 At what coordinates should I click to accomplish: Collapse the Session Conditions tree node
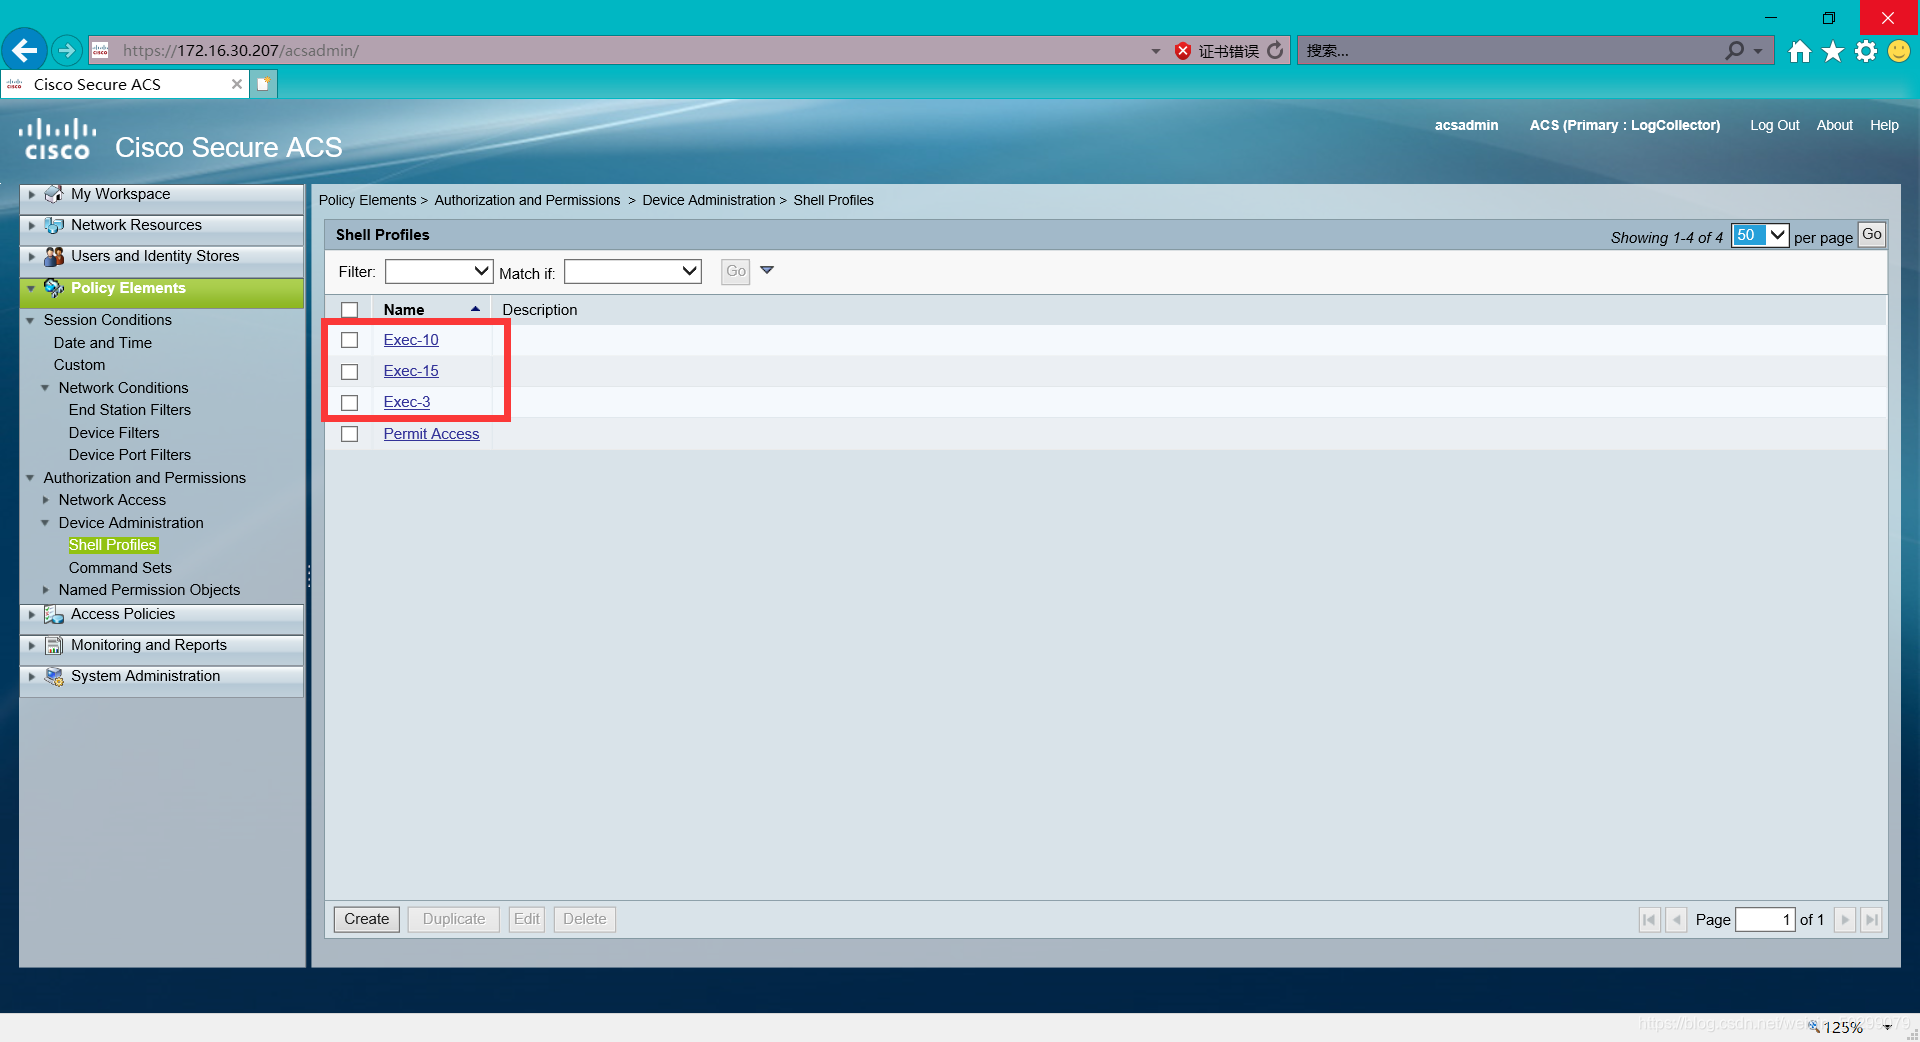(30, 320)
